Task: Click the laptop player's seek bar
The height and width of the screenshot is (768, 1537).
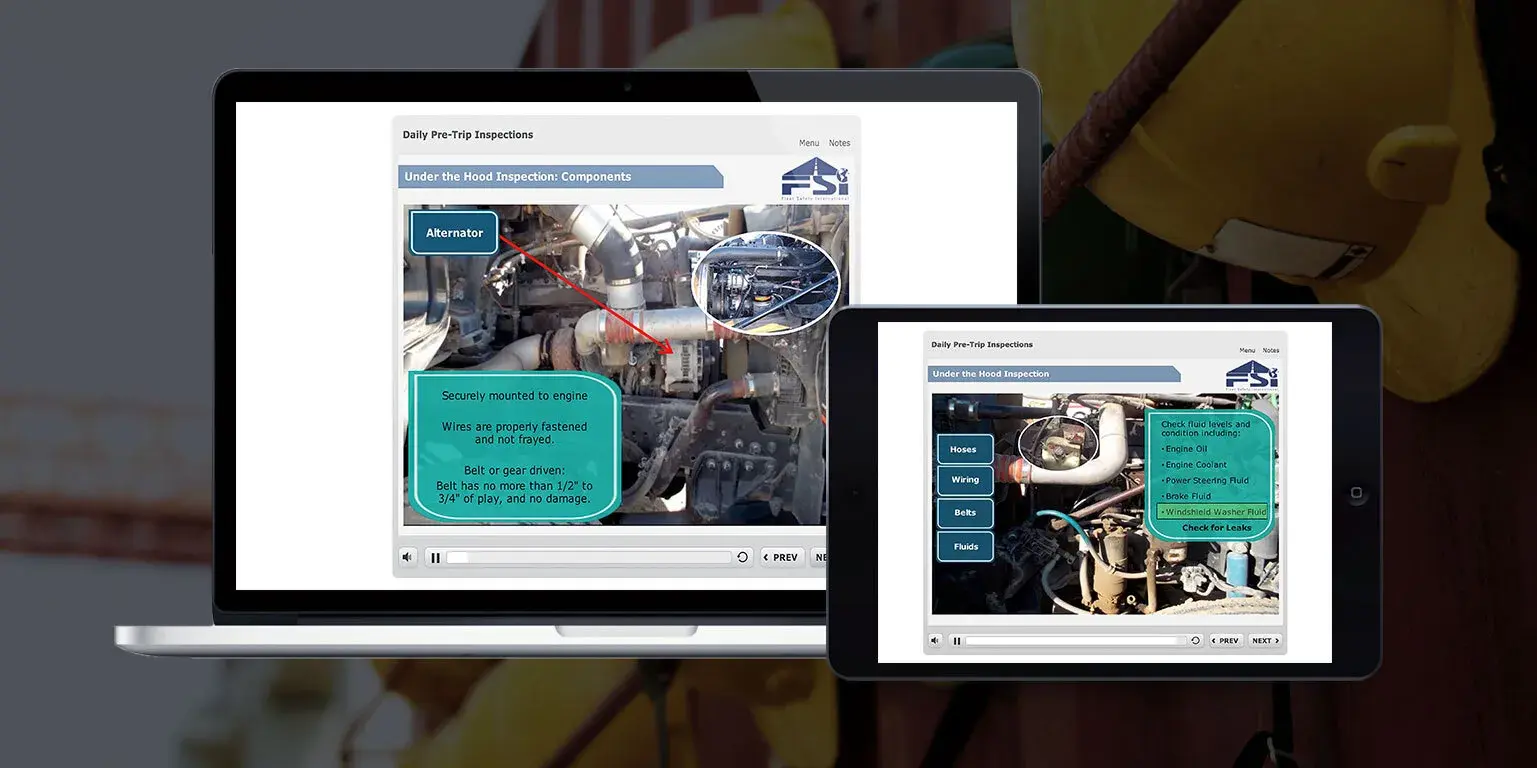Action: [589, 557]
